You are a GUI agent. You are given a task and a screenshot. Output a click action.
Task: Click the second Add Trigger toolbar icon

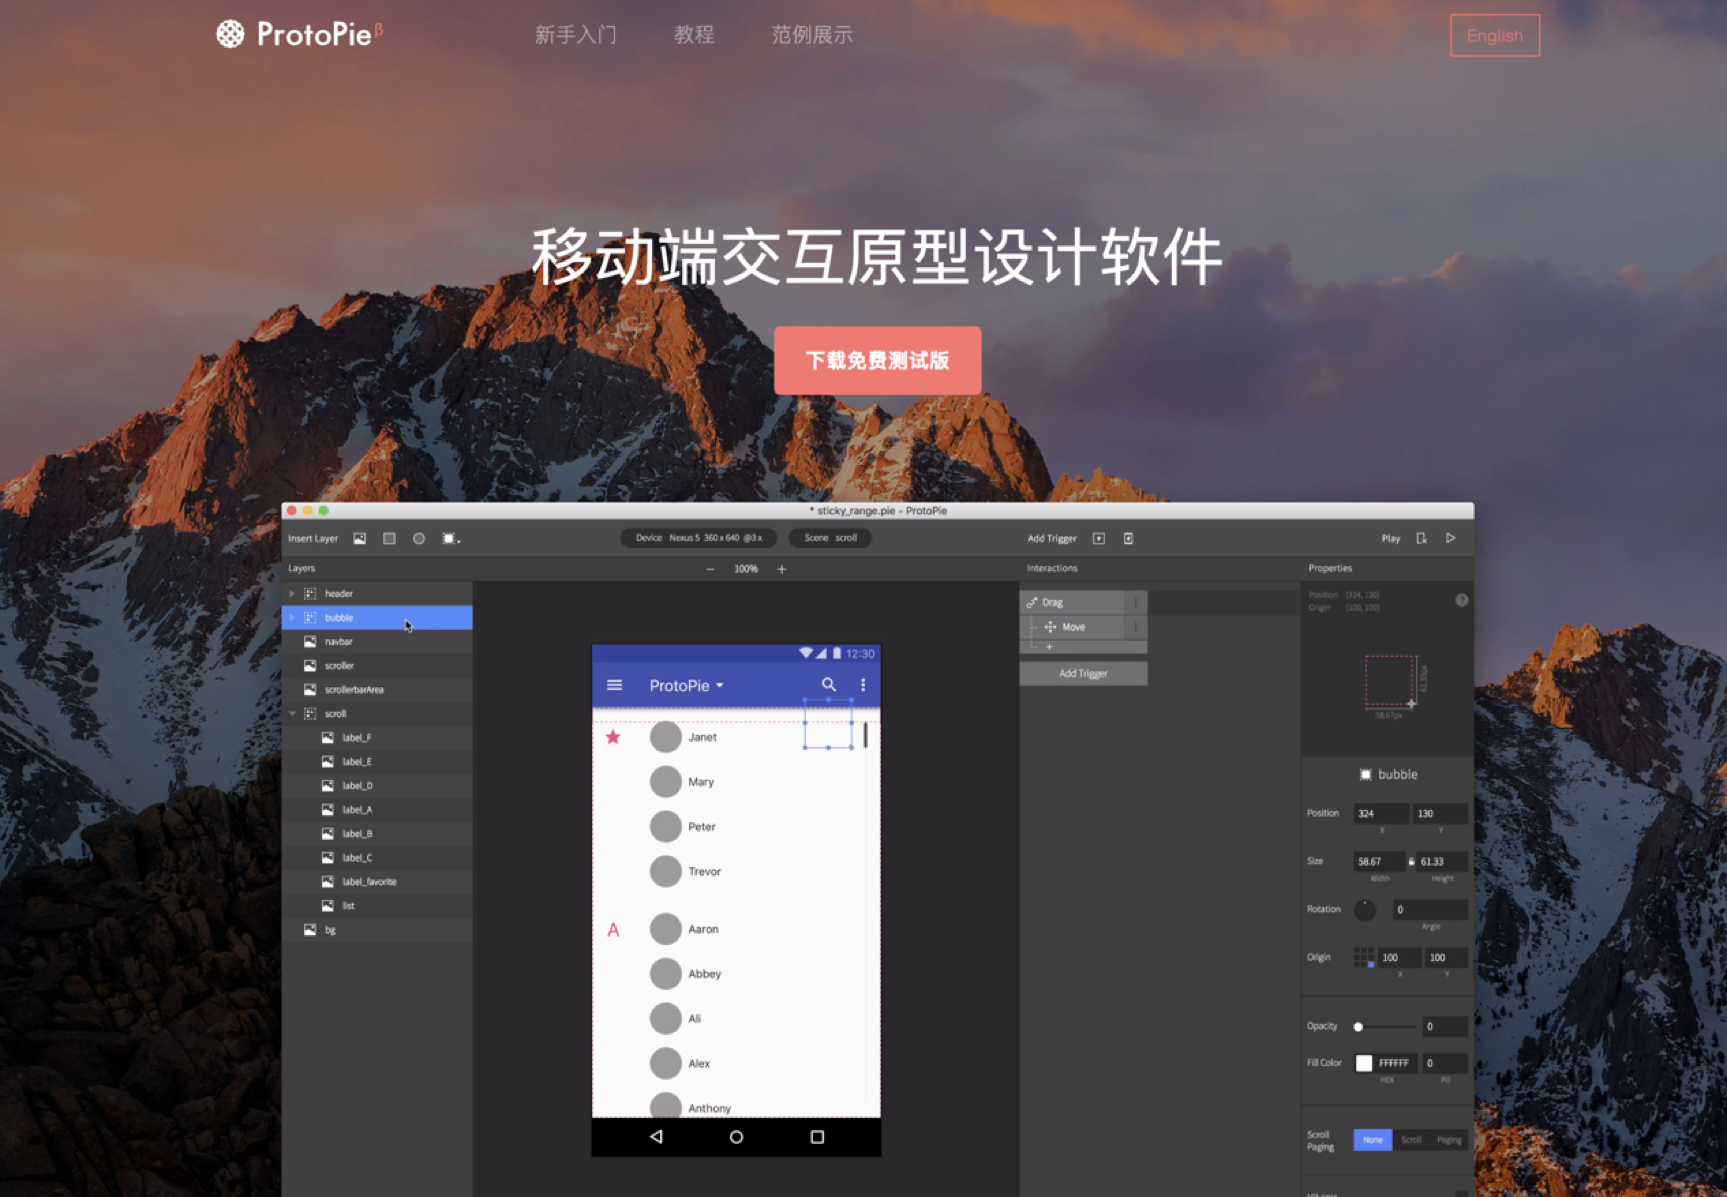pos(1128,539)
